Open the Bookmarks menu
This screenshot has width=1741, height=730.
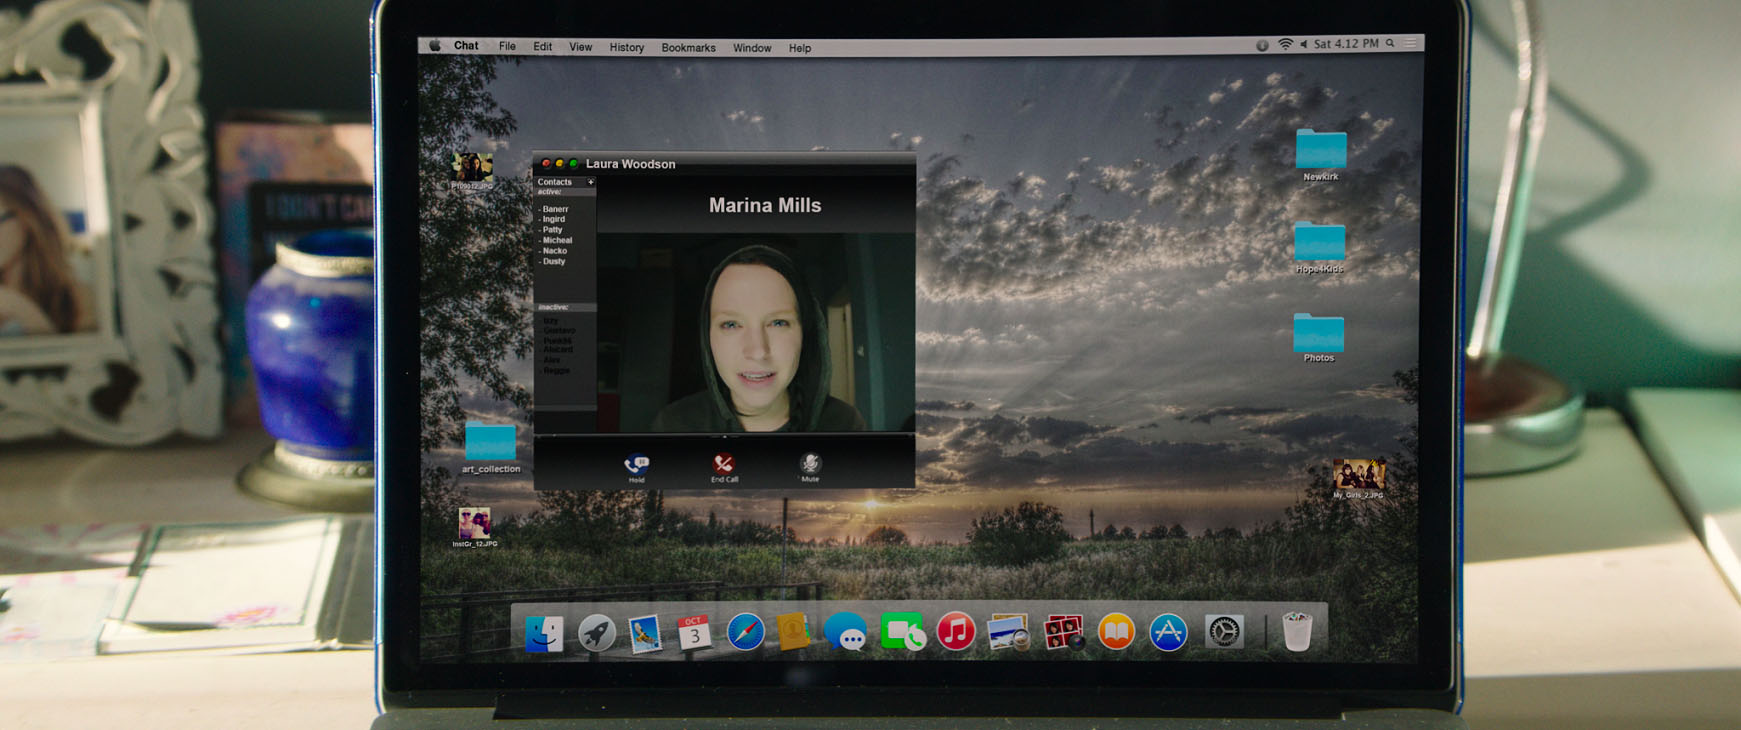point(688,48)
